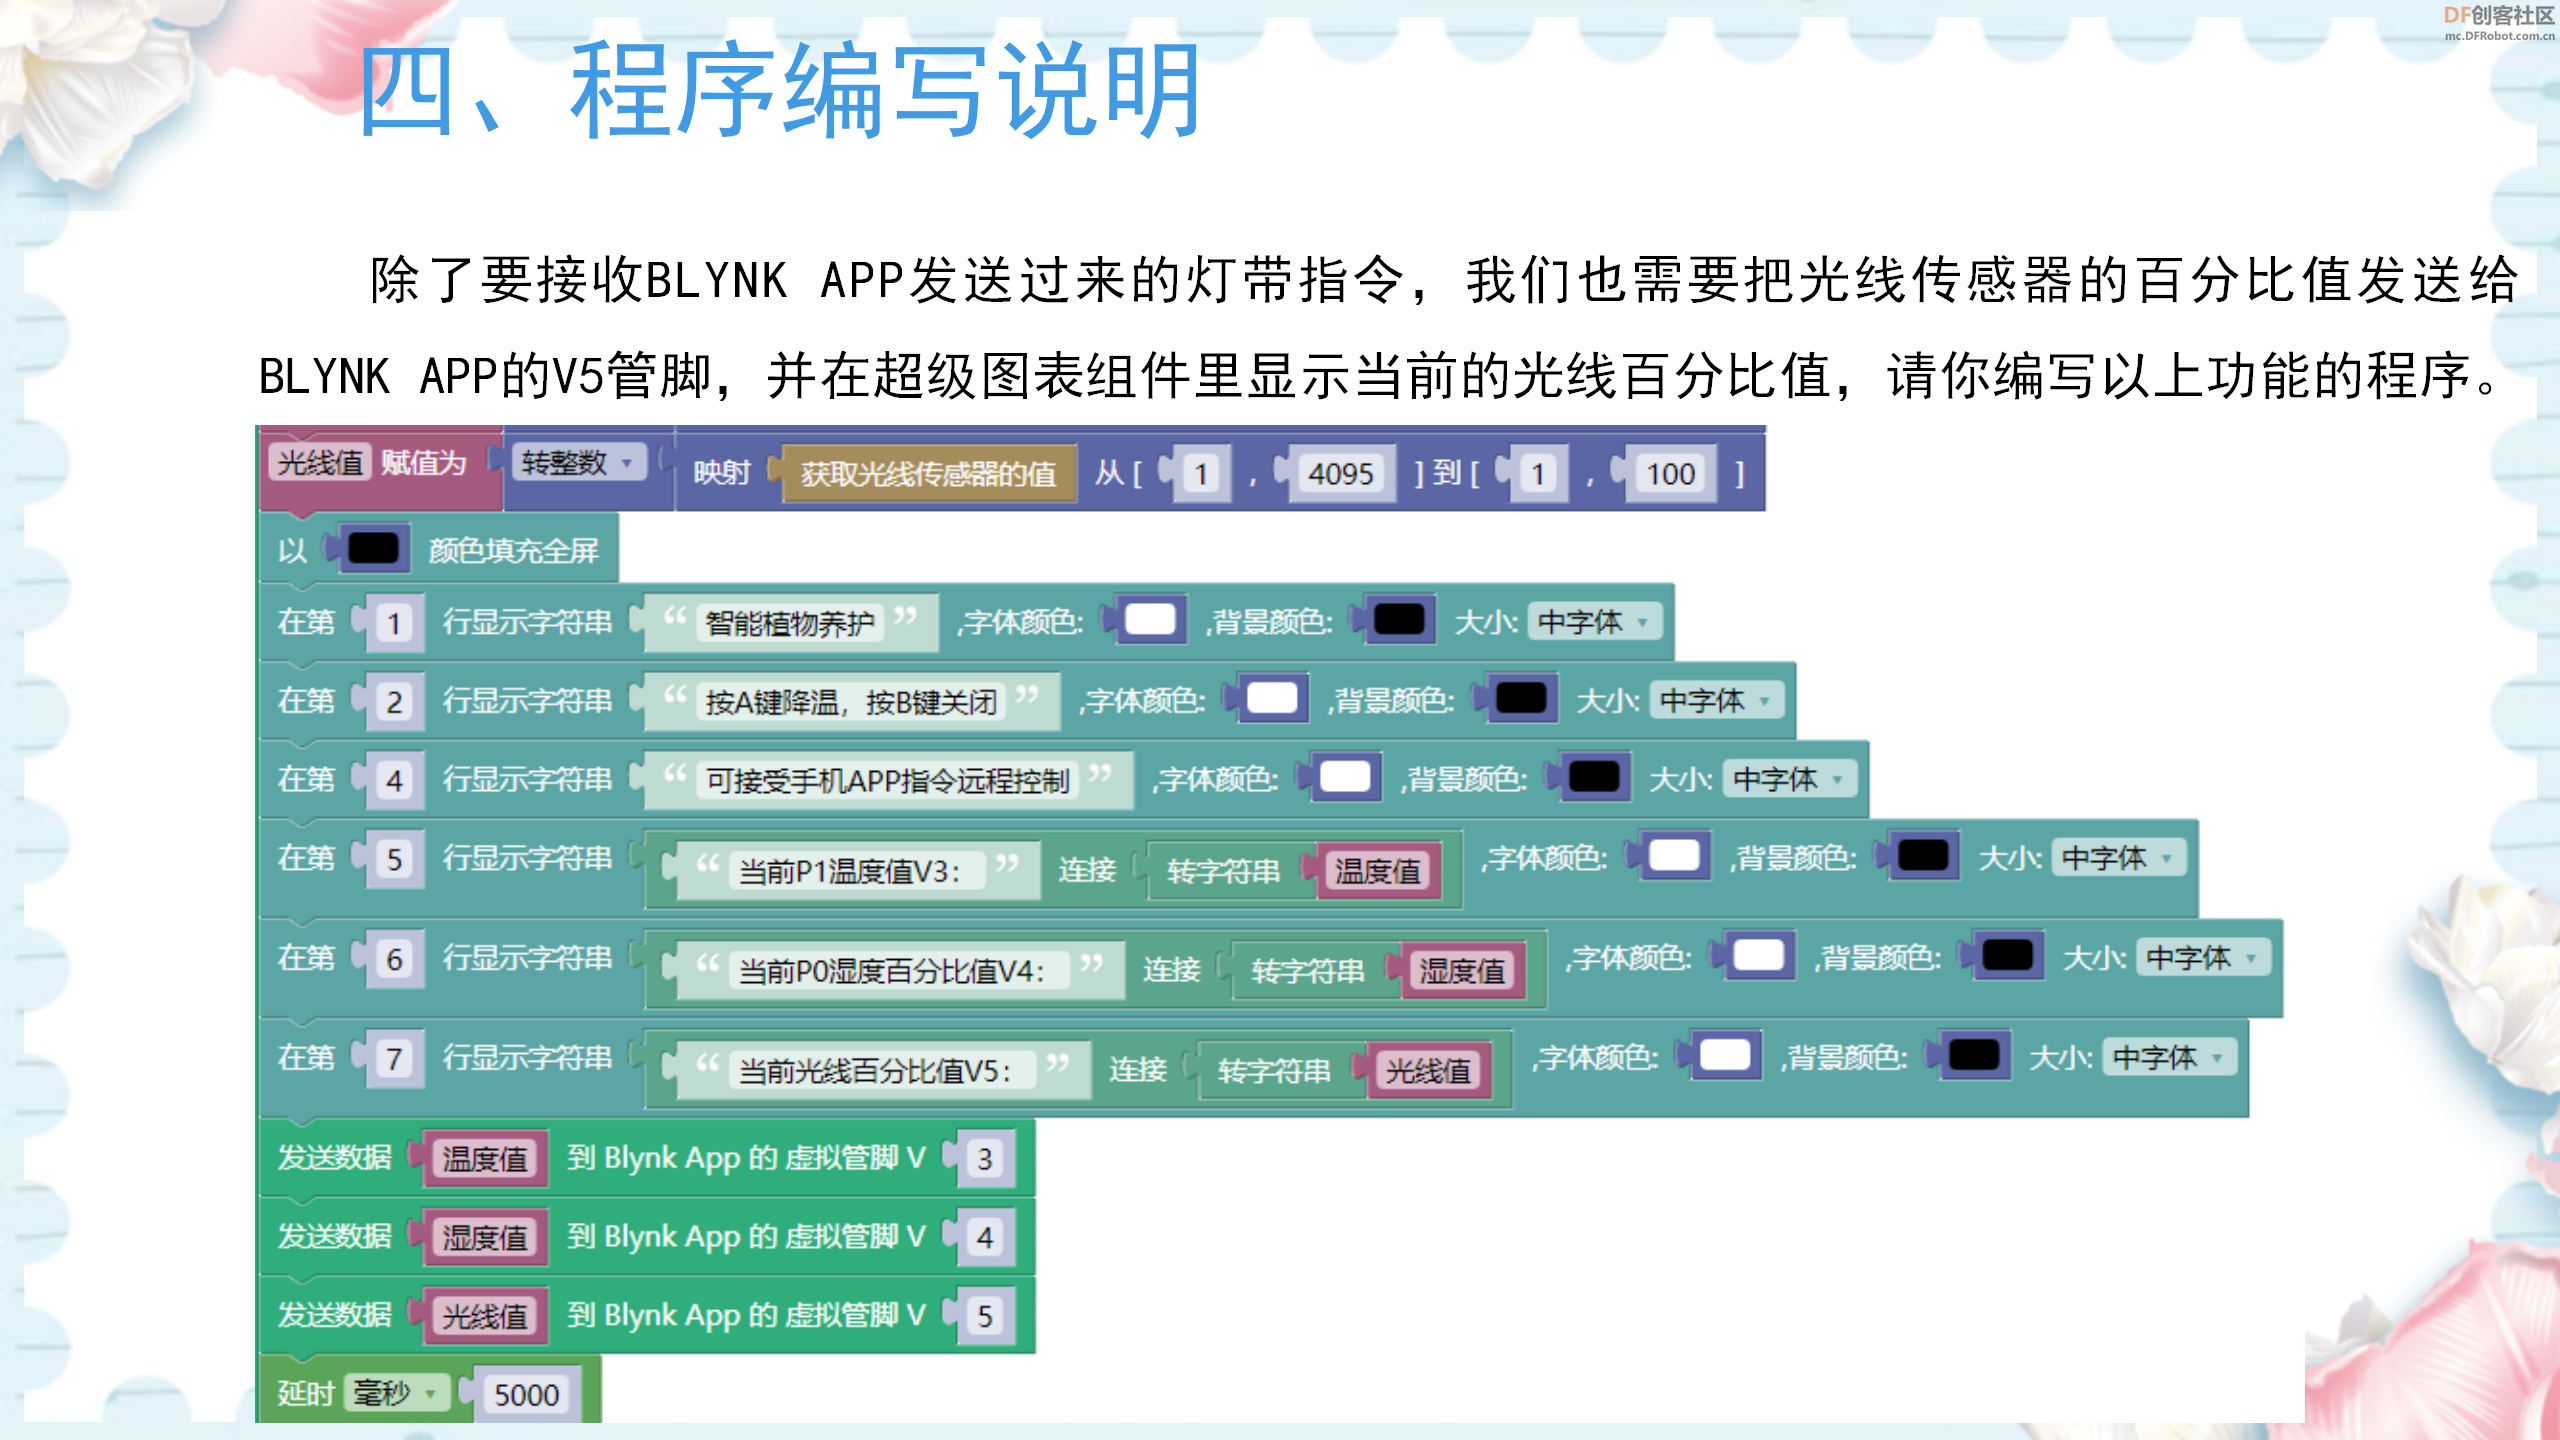Click row number field 7 in display block

pos(394,1058)
